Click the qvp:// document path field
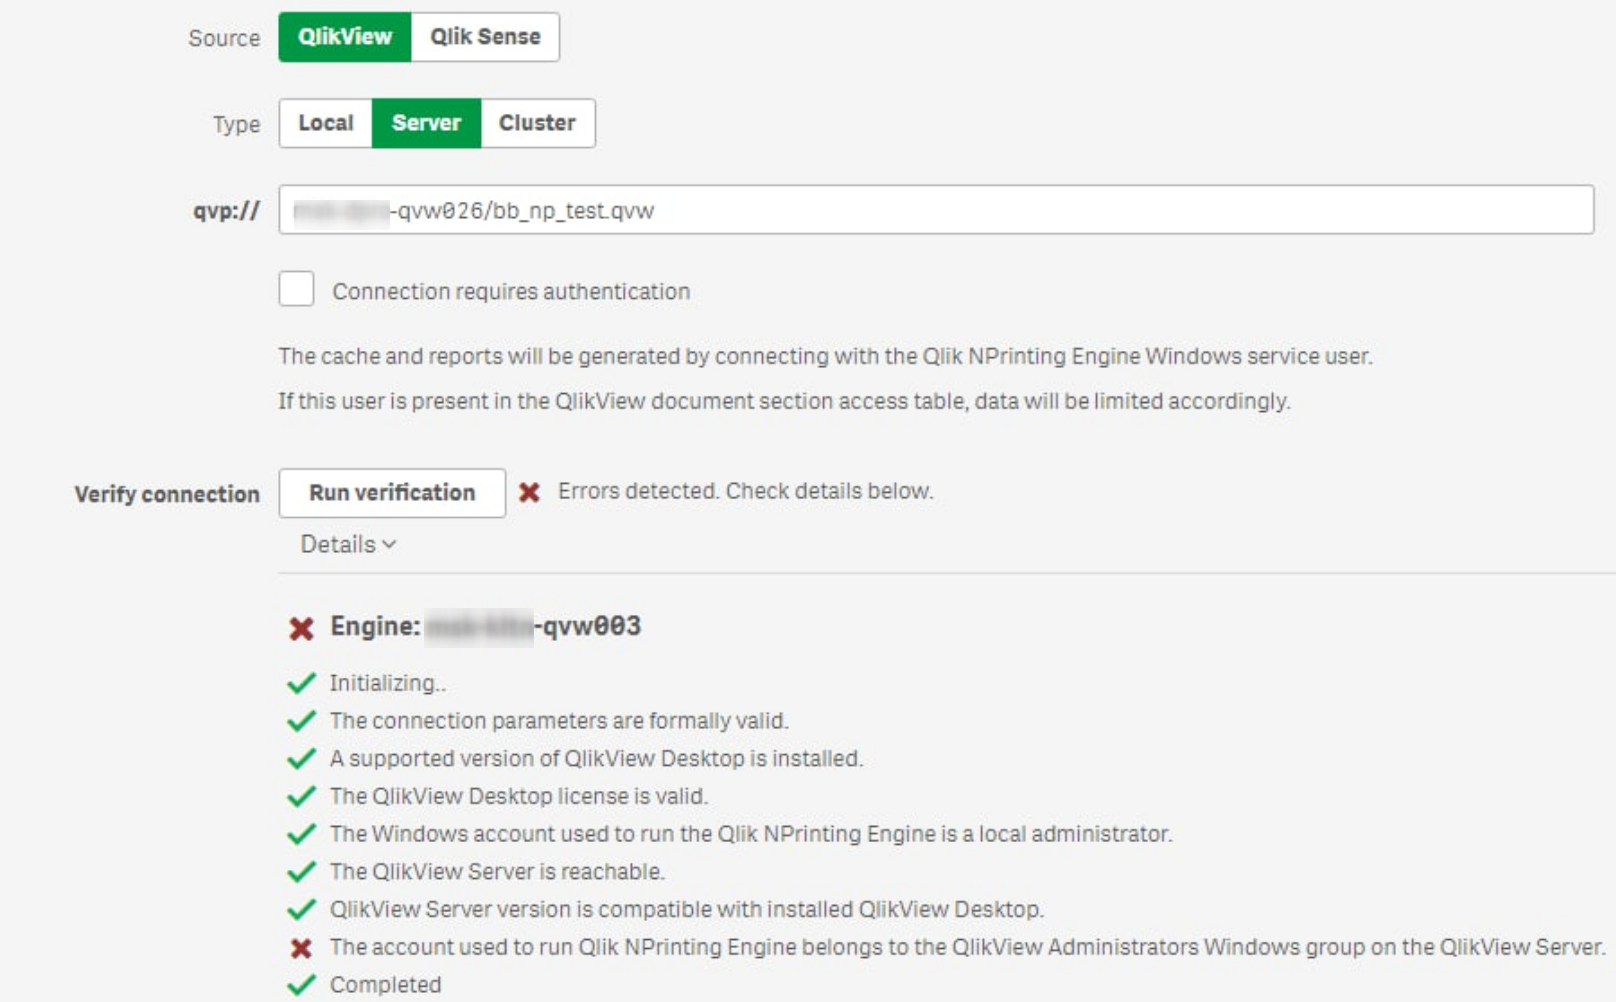 coord(935,210)
